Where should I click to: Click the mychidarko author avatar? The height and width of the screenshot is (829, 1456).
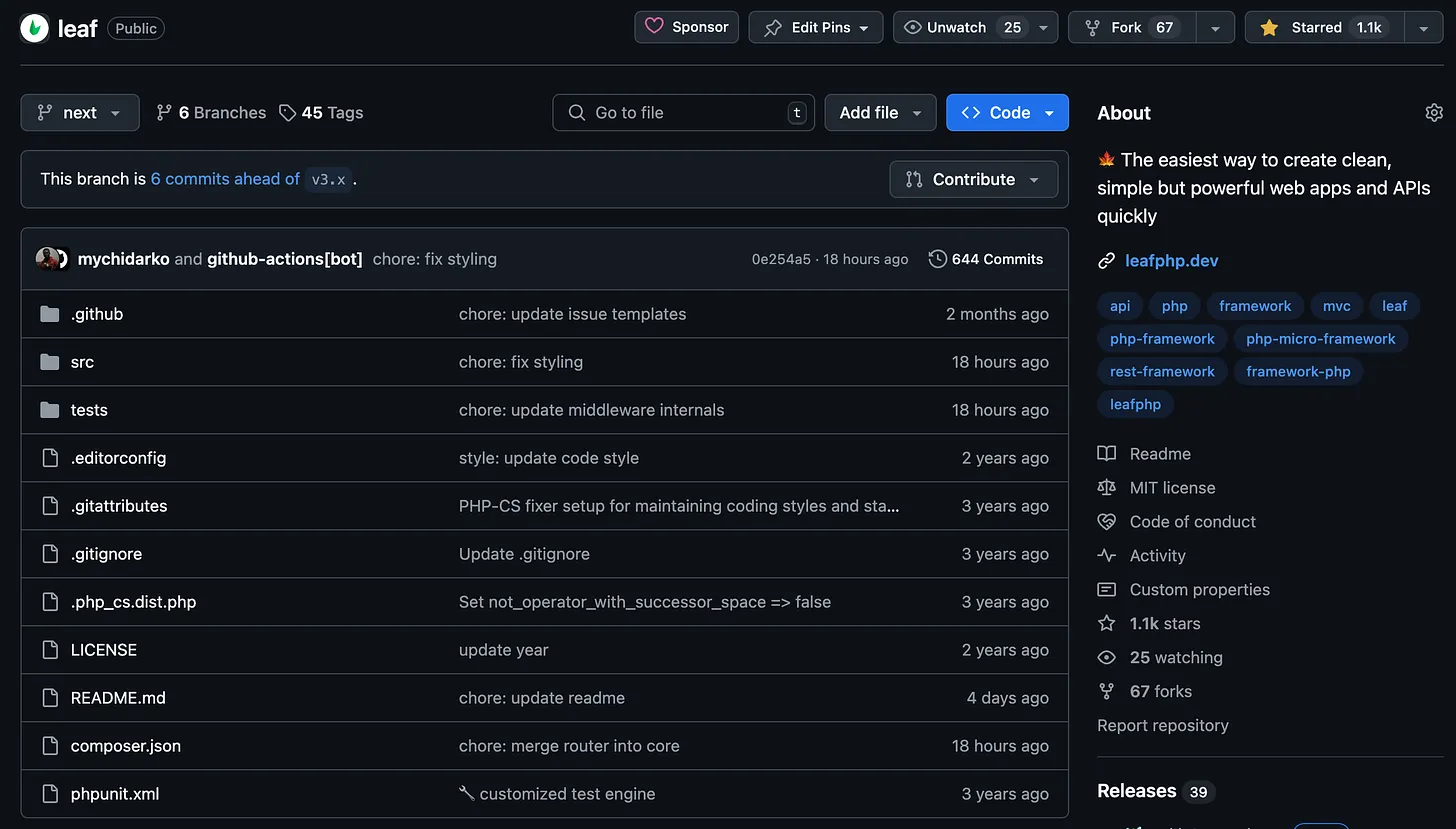coord(47,259)
